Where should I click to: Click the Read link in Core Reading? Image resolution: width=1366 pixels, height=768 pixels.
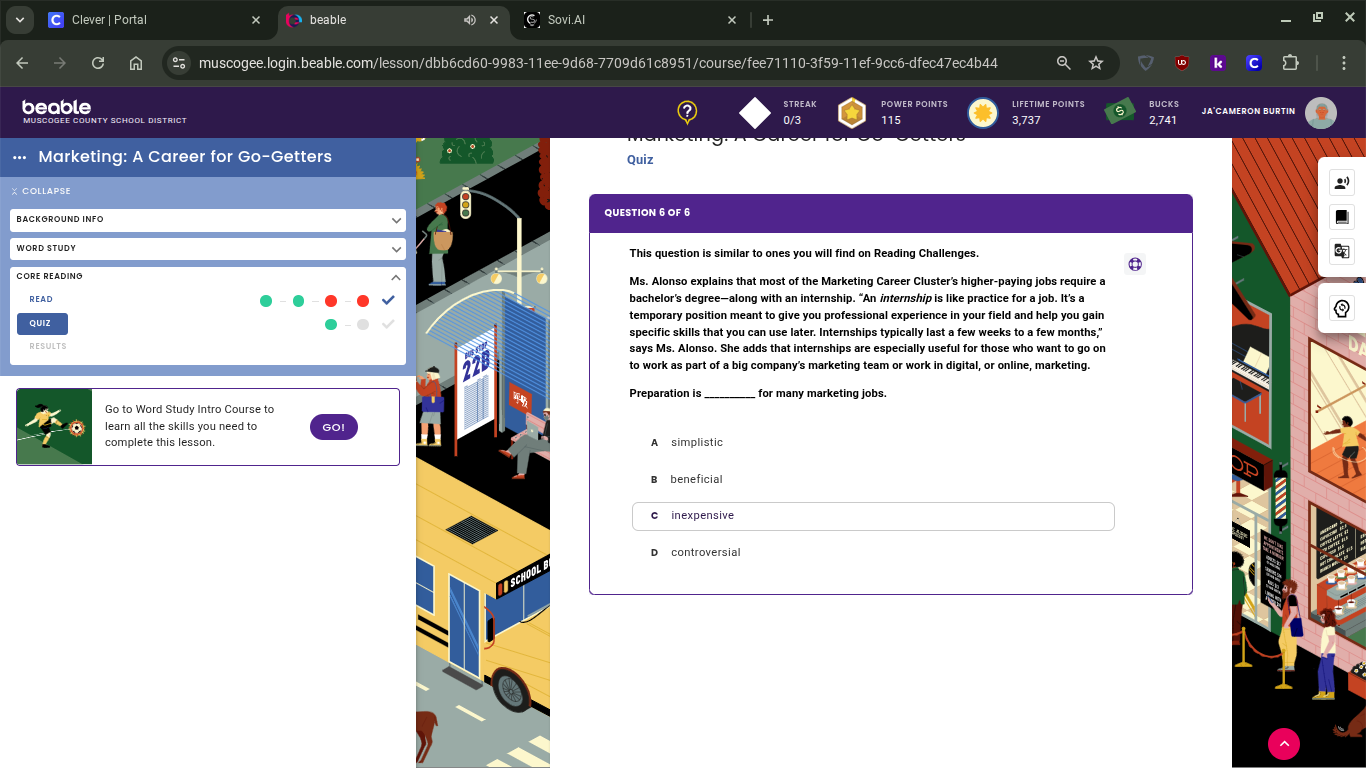point(41,300)
